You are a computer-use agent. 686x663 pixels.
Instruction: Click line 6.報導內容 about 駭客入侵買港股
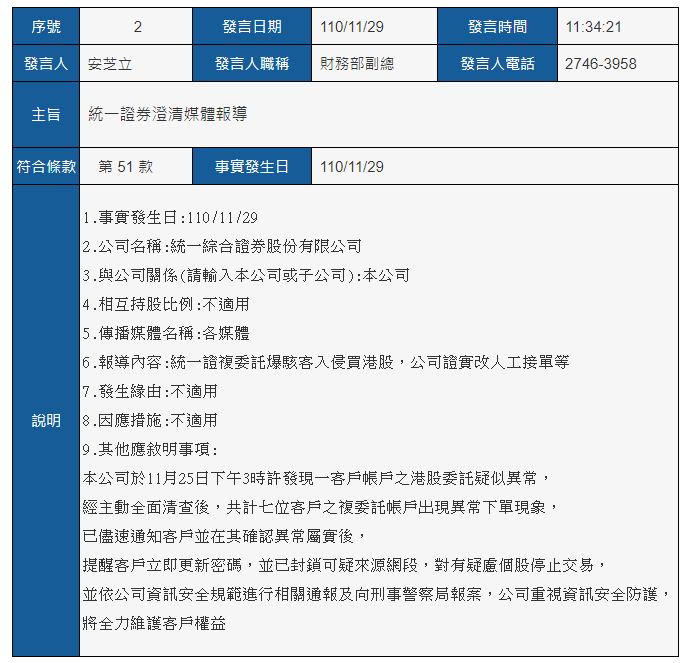326,362
